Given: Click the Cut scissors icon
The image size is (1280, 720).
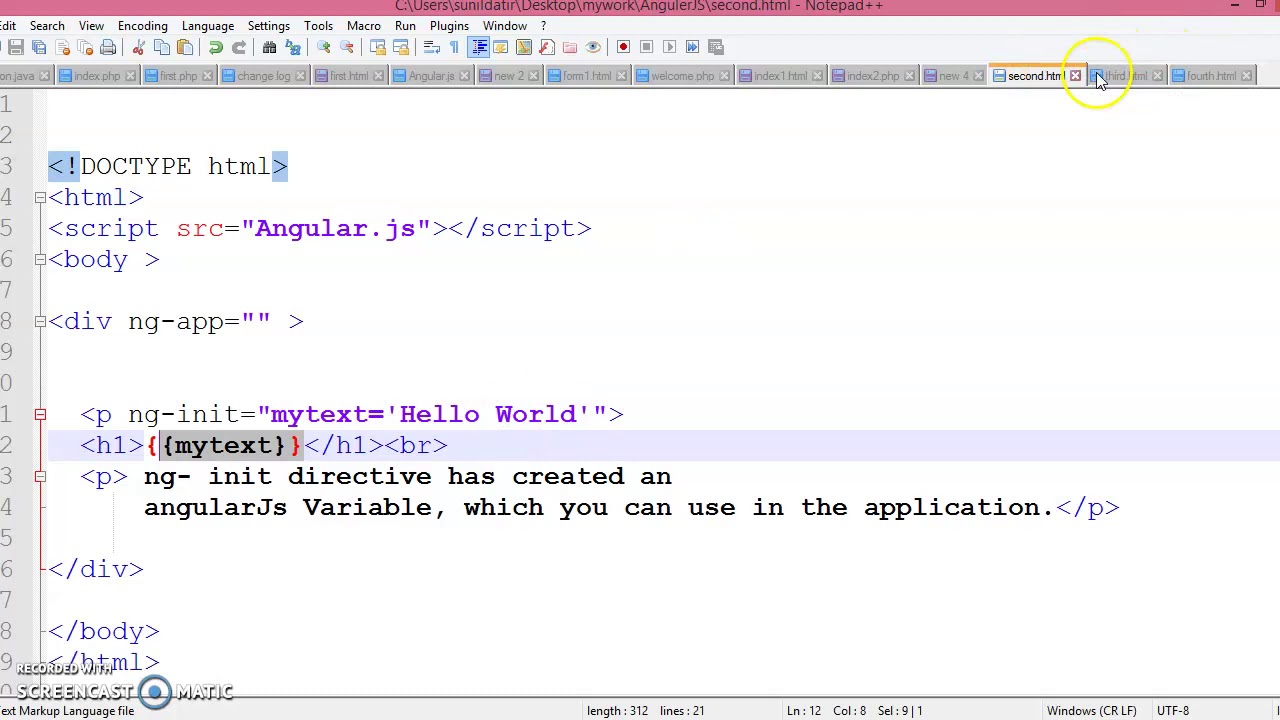Looking at the screenshot, I should [138, 47].
